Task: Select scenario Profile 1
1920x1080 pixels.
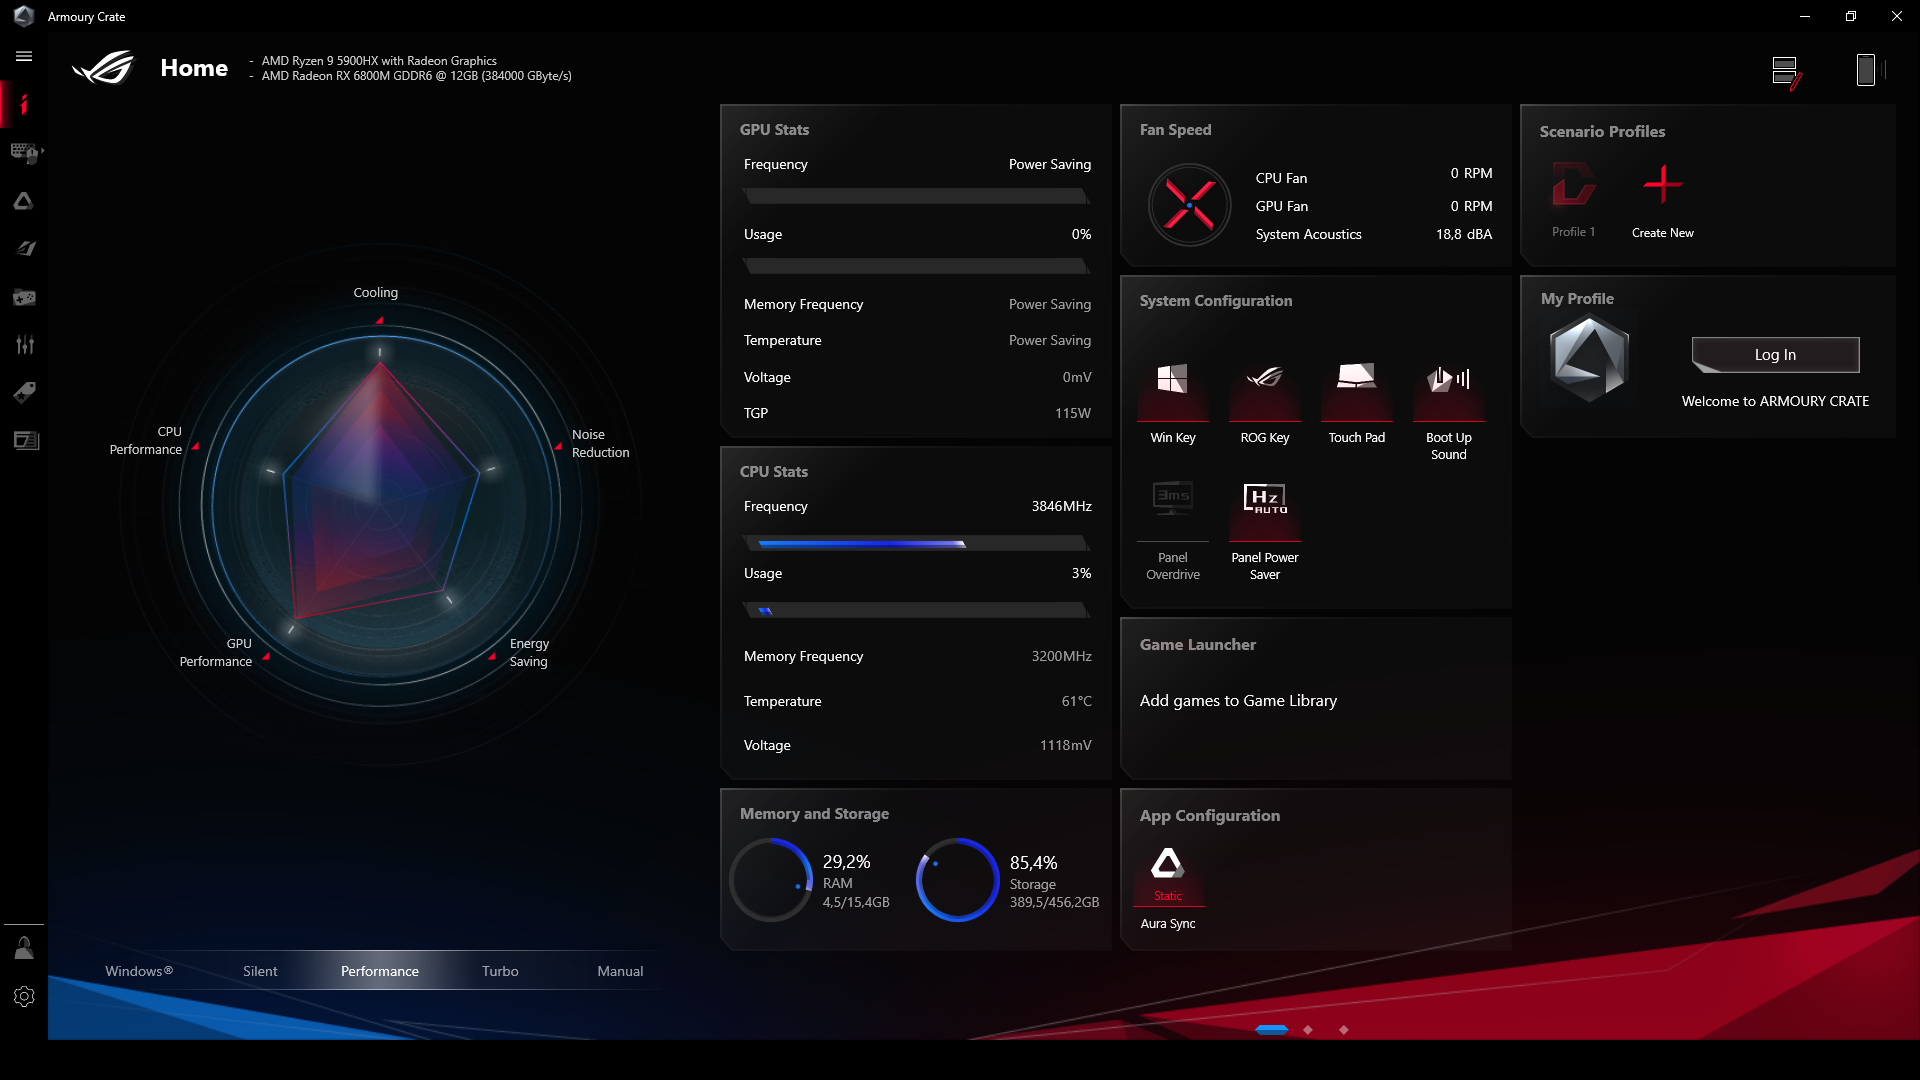Action: pos(1573,186)
